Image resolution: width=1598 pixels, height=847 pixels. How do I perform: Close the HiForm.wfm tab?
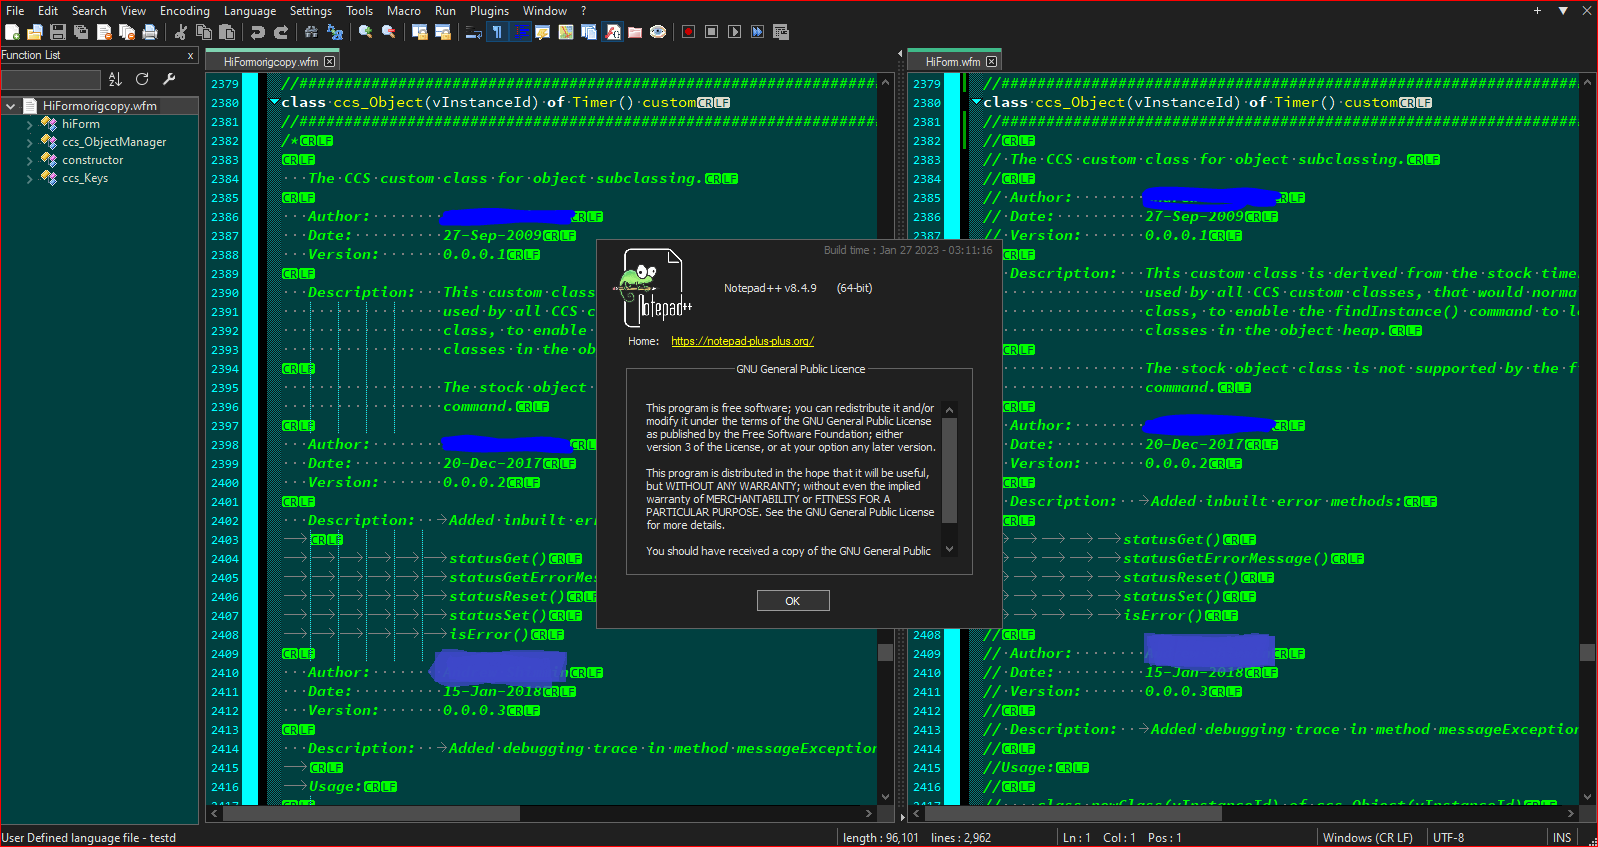(x=992, y=62)
